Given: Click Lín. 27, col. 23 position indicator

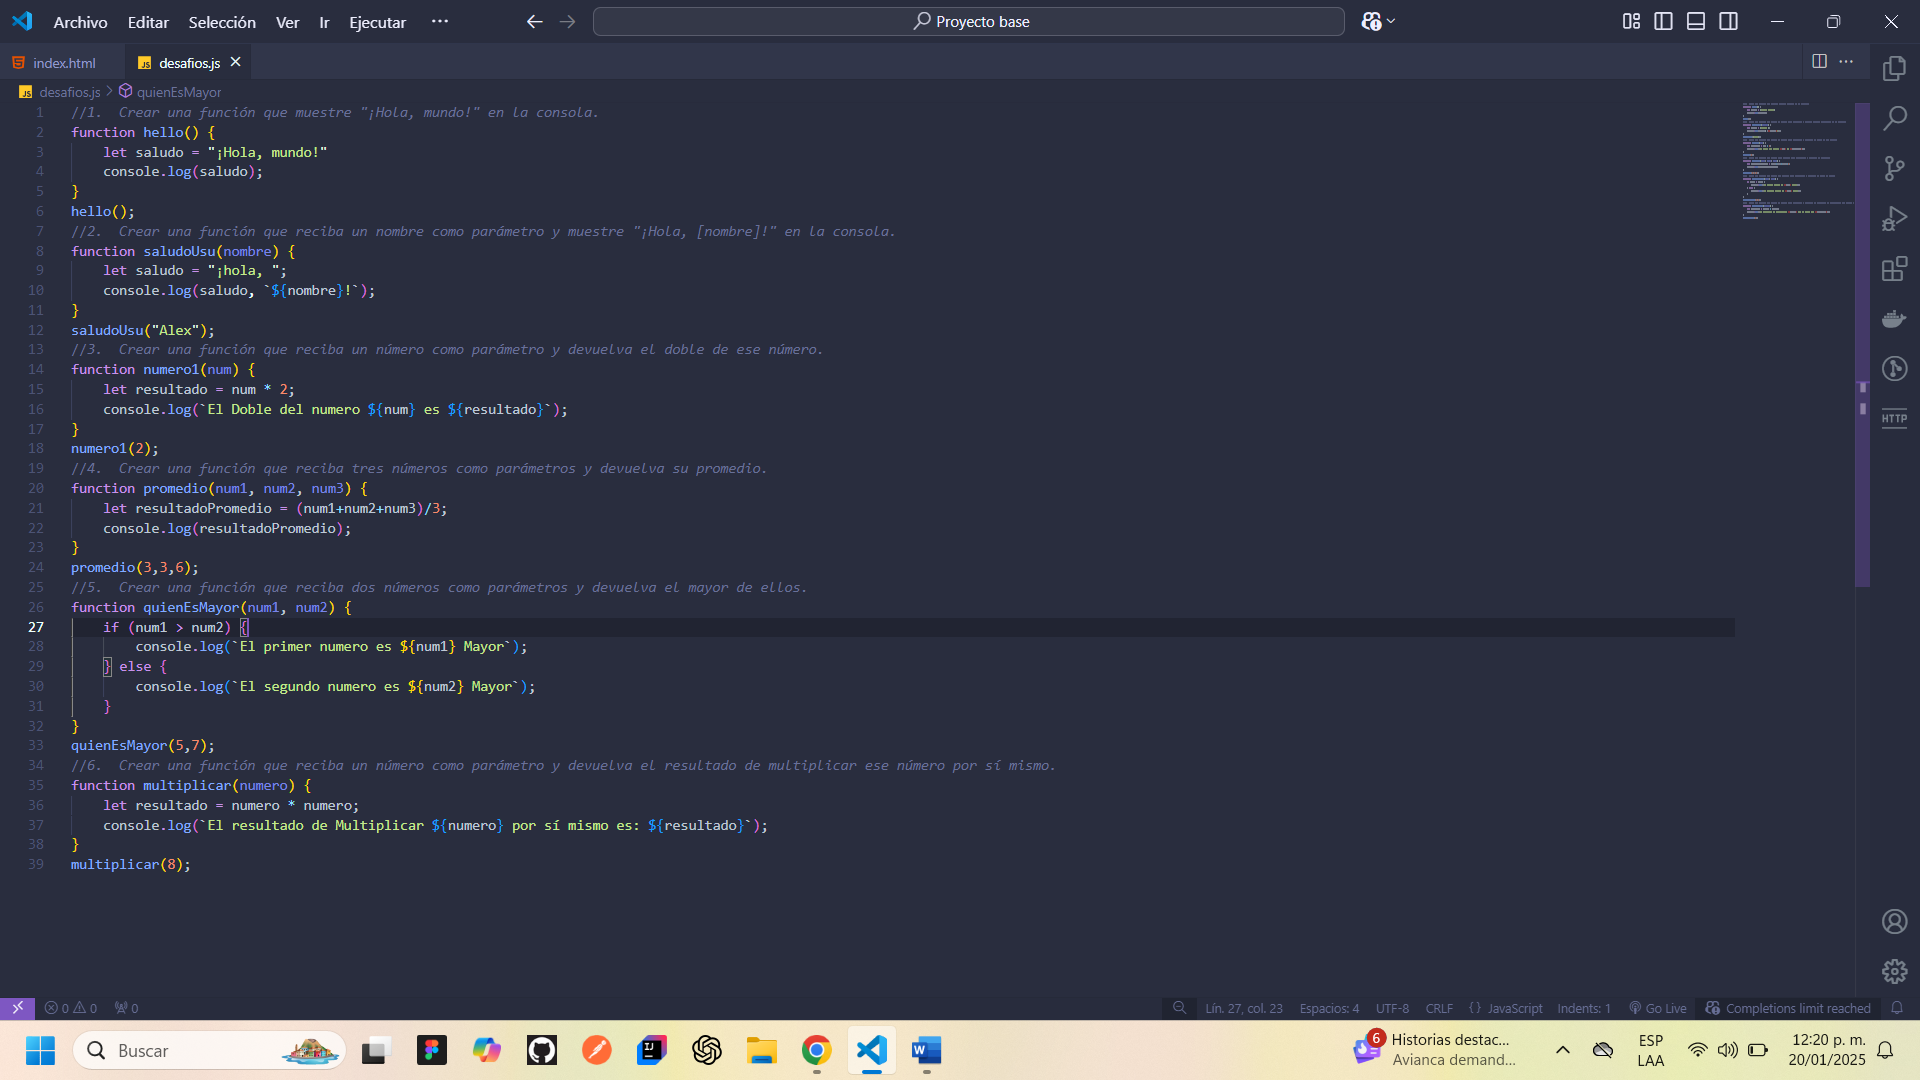Looking at the screenshot, I should 1243,1008.
